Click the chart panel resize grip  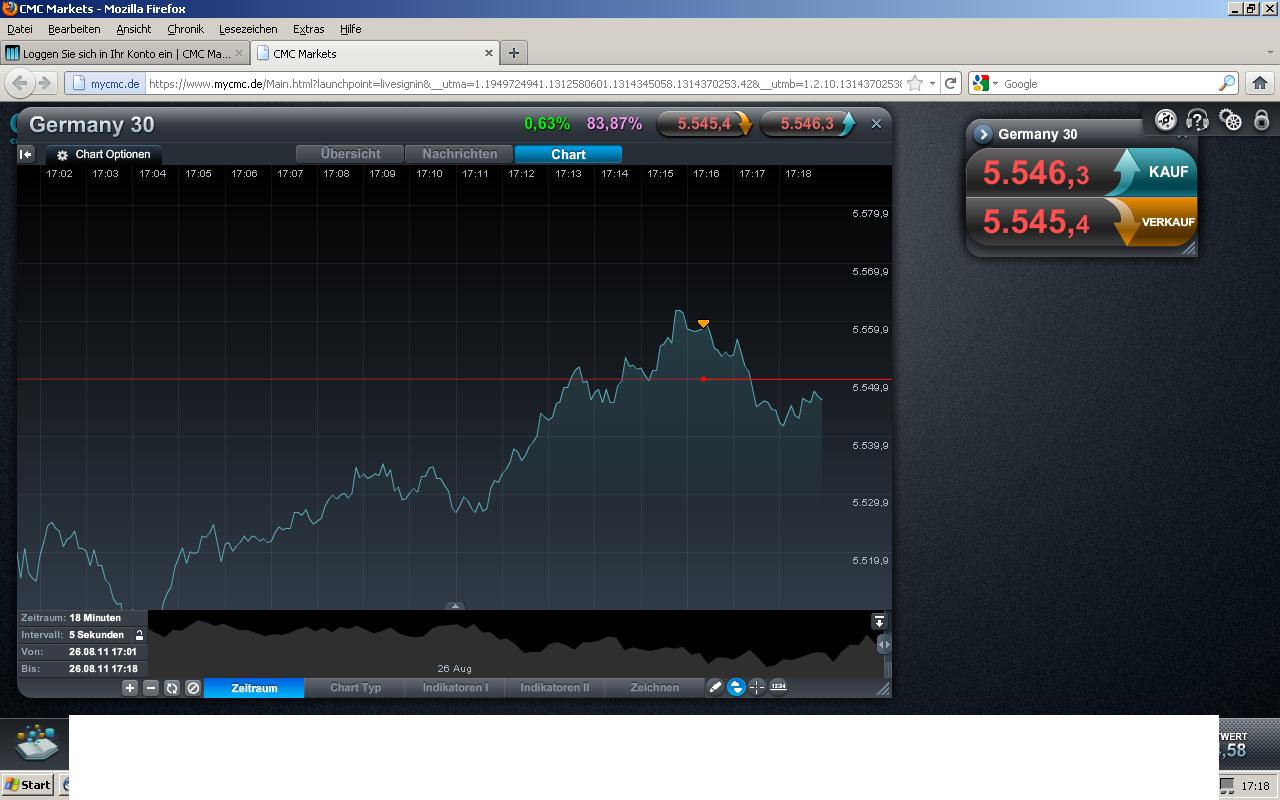883,688
